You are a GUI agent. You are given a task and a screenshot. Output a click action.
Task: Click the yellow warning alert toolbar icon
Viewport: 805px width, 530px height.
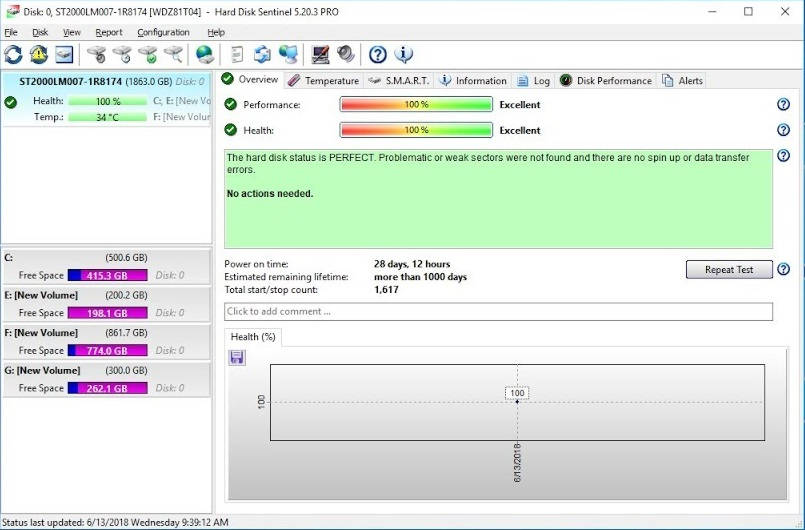[39, 54]
